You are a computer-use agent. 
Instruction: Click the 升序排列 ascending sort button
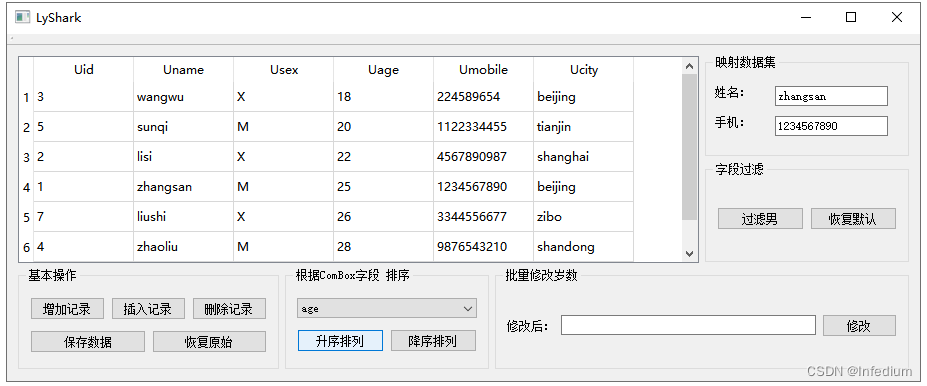tap(340, 340)
